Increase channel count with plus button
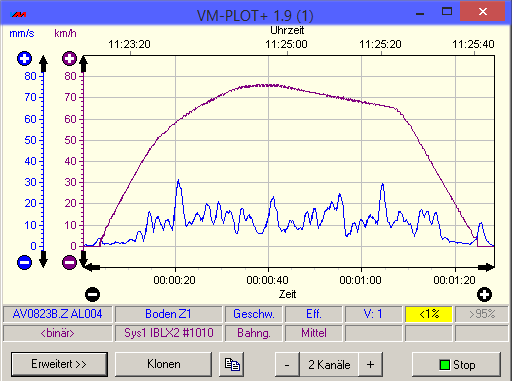 [x=370, y=364]
